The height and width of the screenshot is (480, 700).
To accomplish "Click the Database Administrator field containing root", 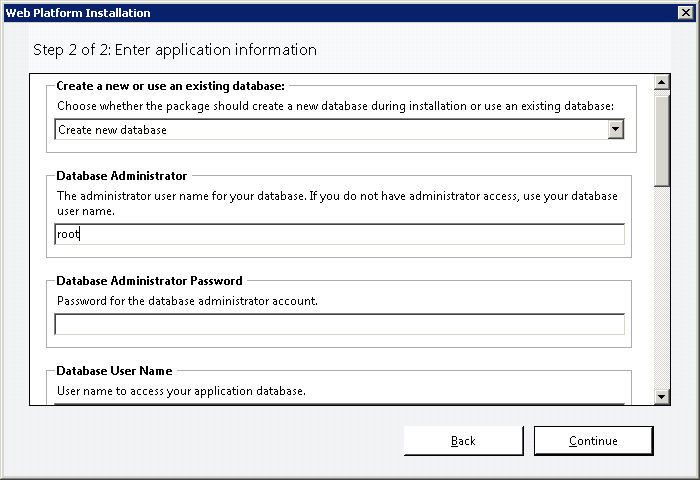I will [339, 234].
